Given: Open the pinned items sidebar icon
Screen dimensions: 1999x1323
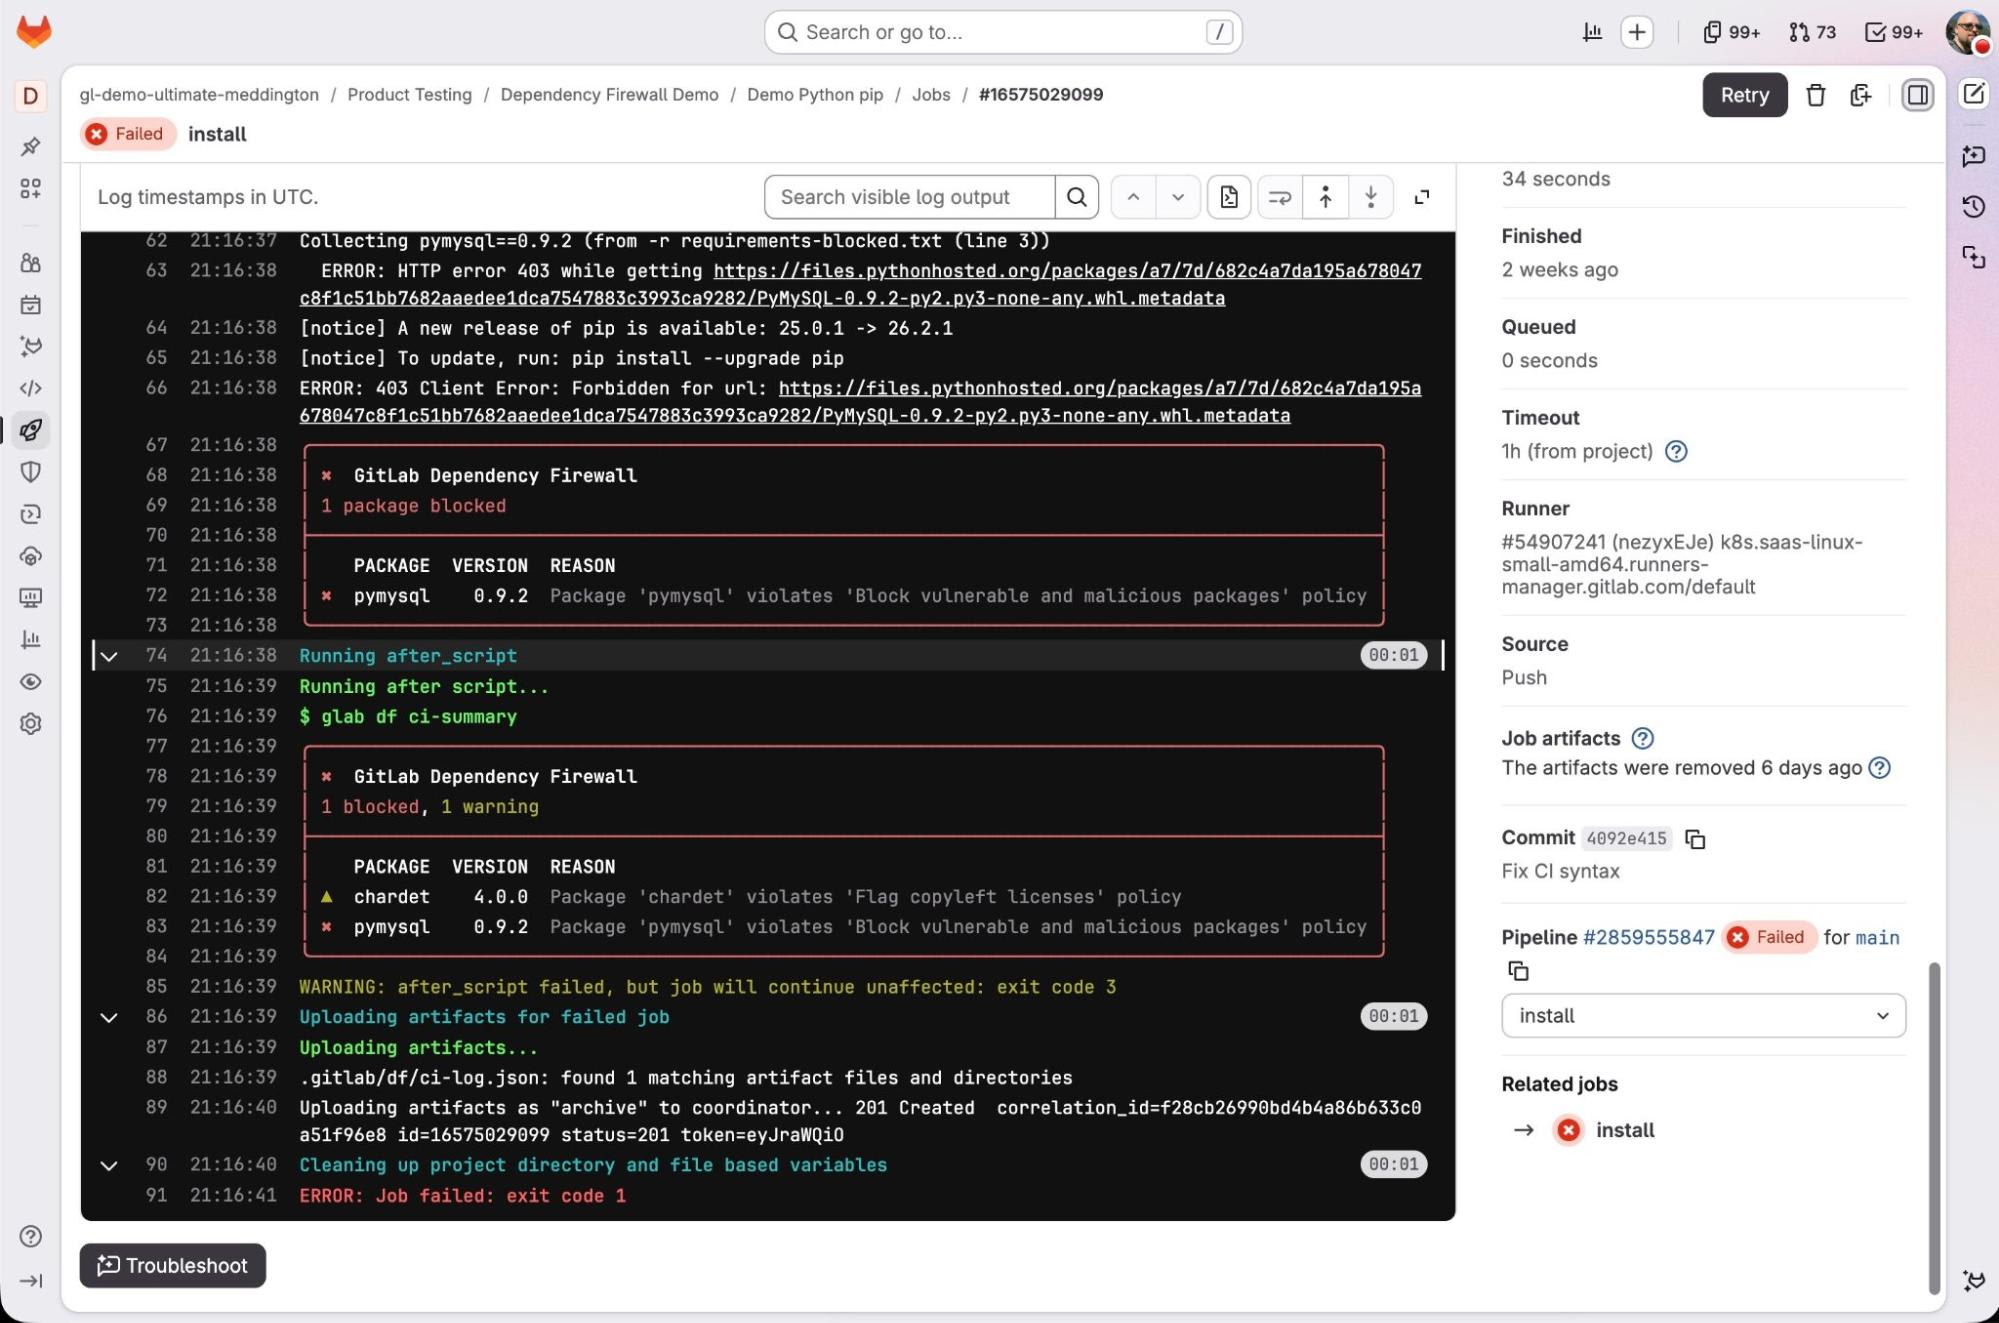Looking at the screenshot, I should 30,146.
